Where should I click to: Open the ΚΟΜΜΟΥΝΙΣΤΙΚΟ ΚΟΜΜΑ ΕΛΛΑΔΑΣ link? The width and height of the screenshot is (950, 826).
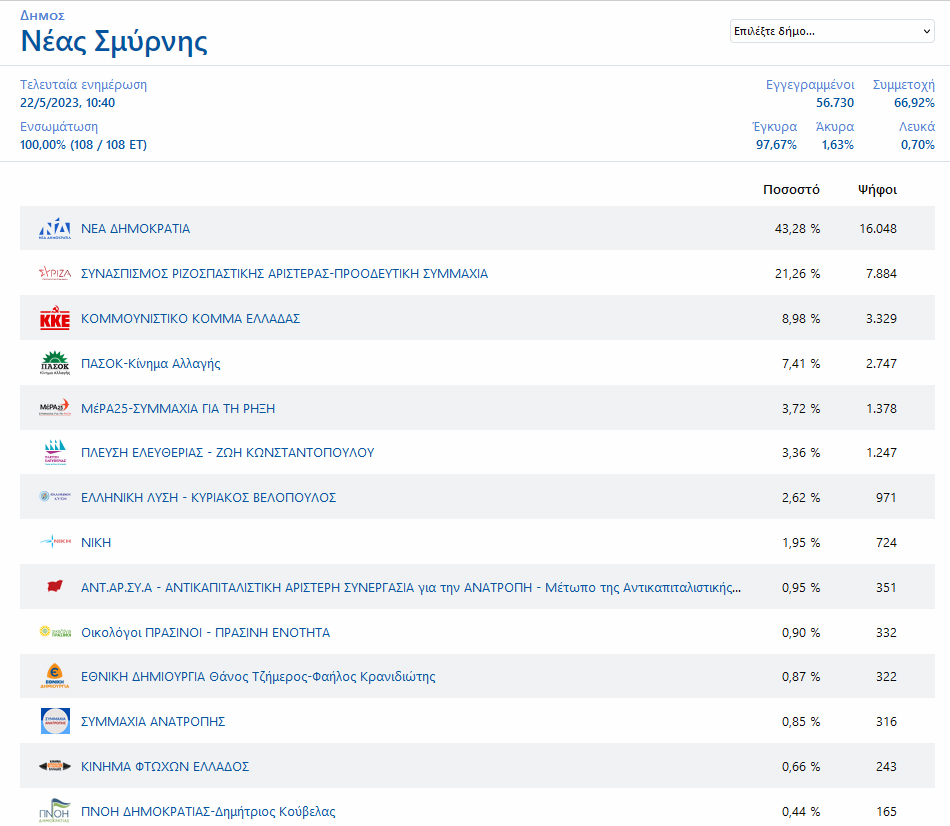[190, 319]
